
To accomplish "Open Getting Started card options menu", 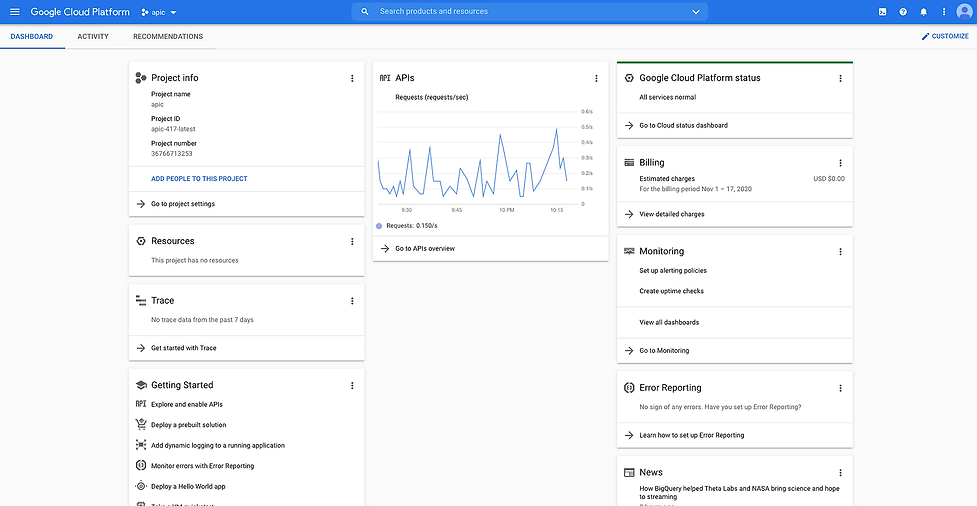I will click(x=352, y=386).
